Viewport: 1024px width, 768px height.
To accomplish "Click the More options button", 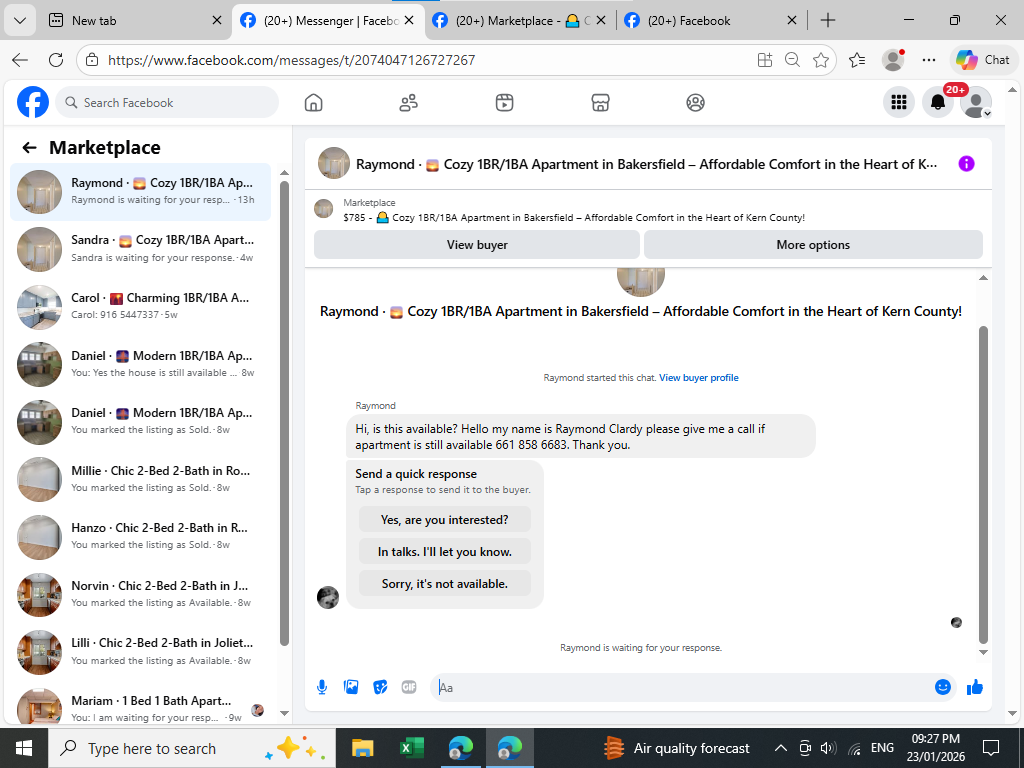I will 813,245.
